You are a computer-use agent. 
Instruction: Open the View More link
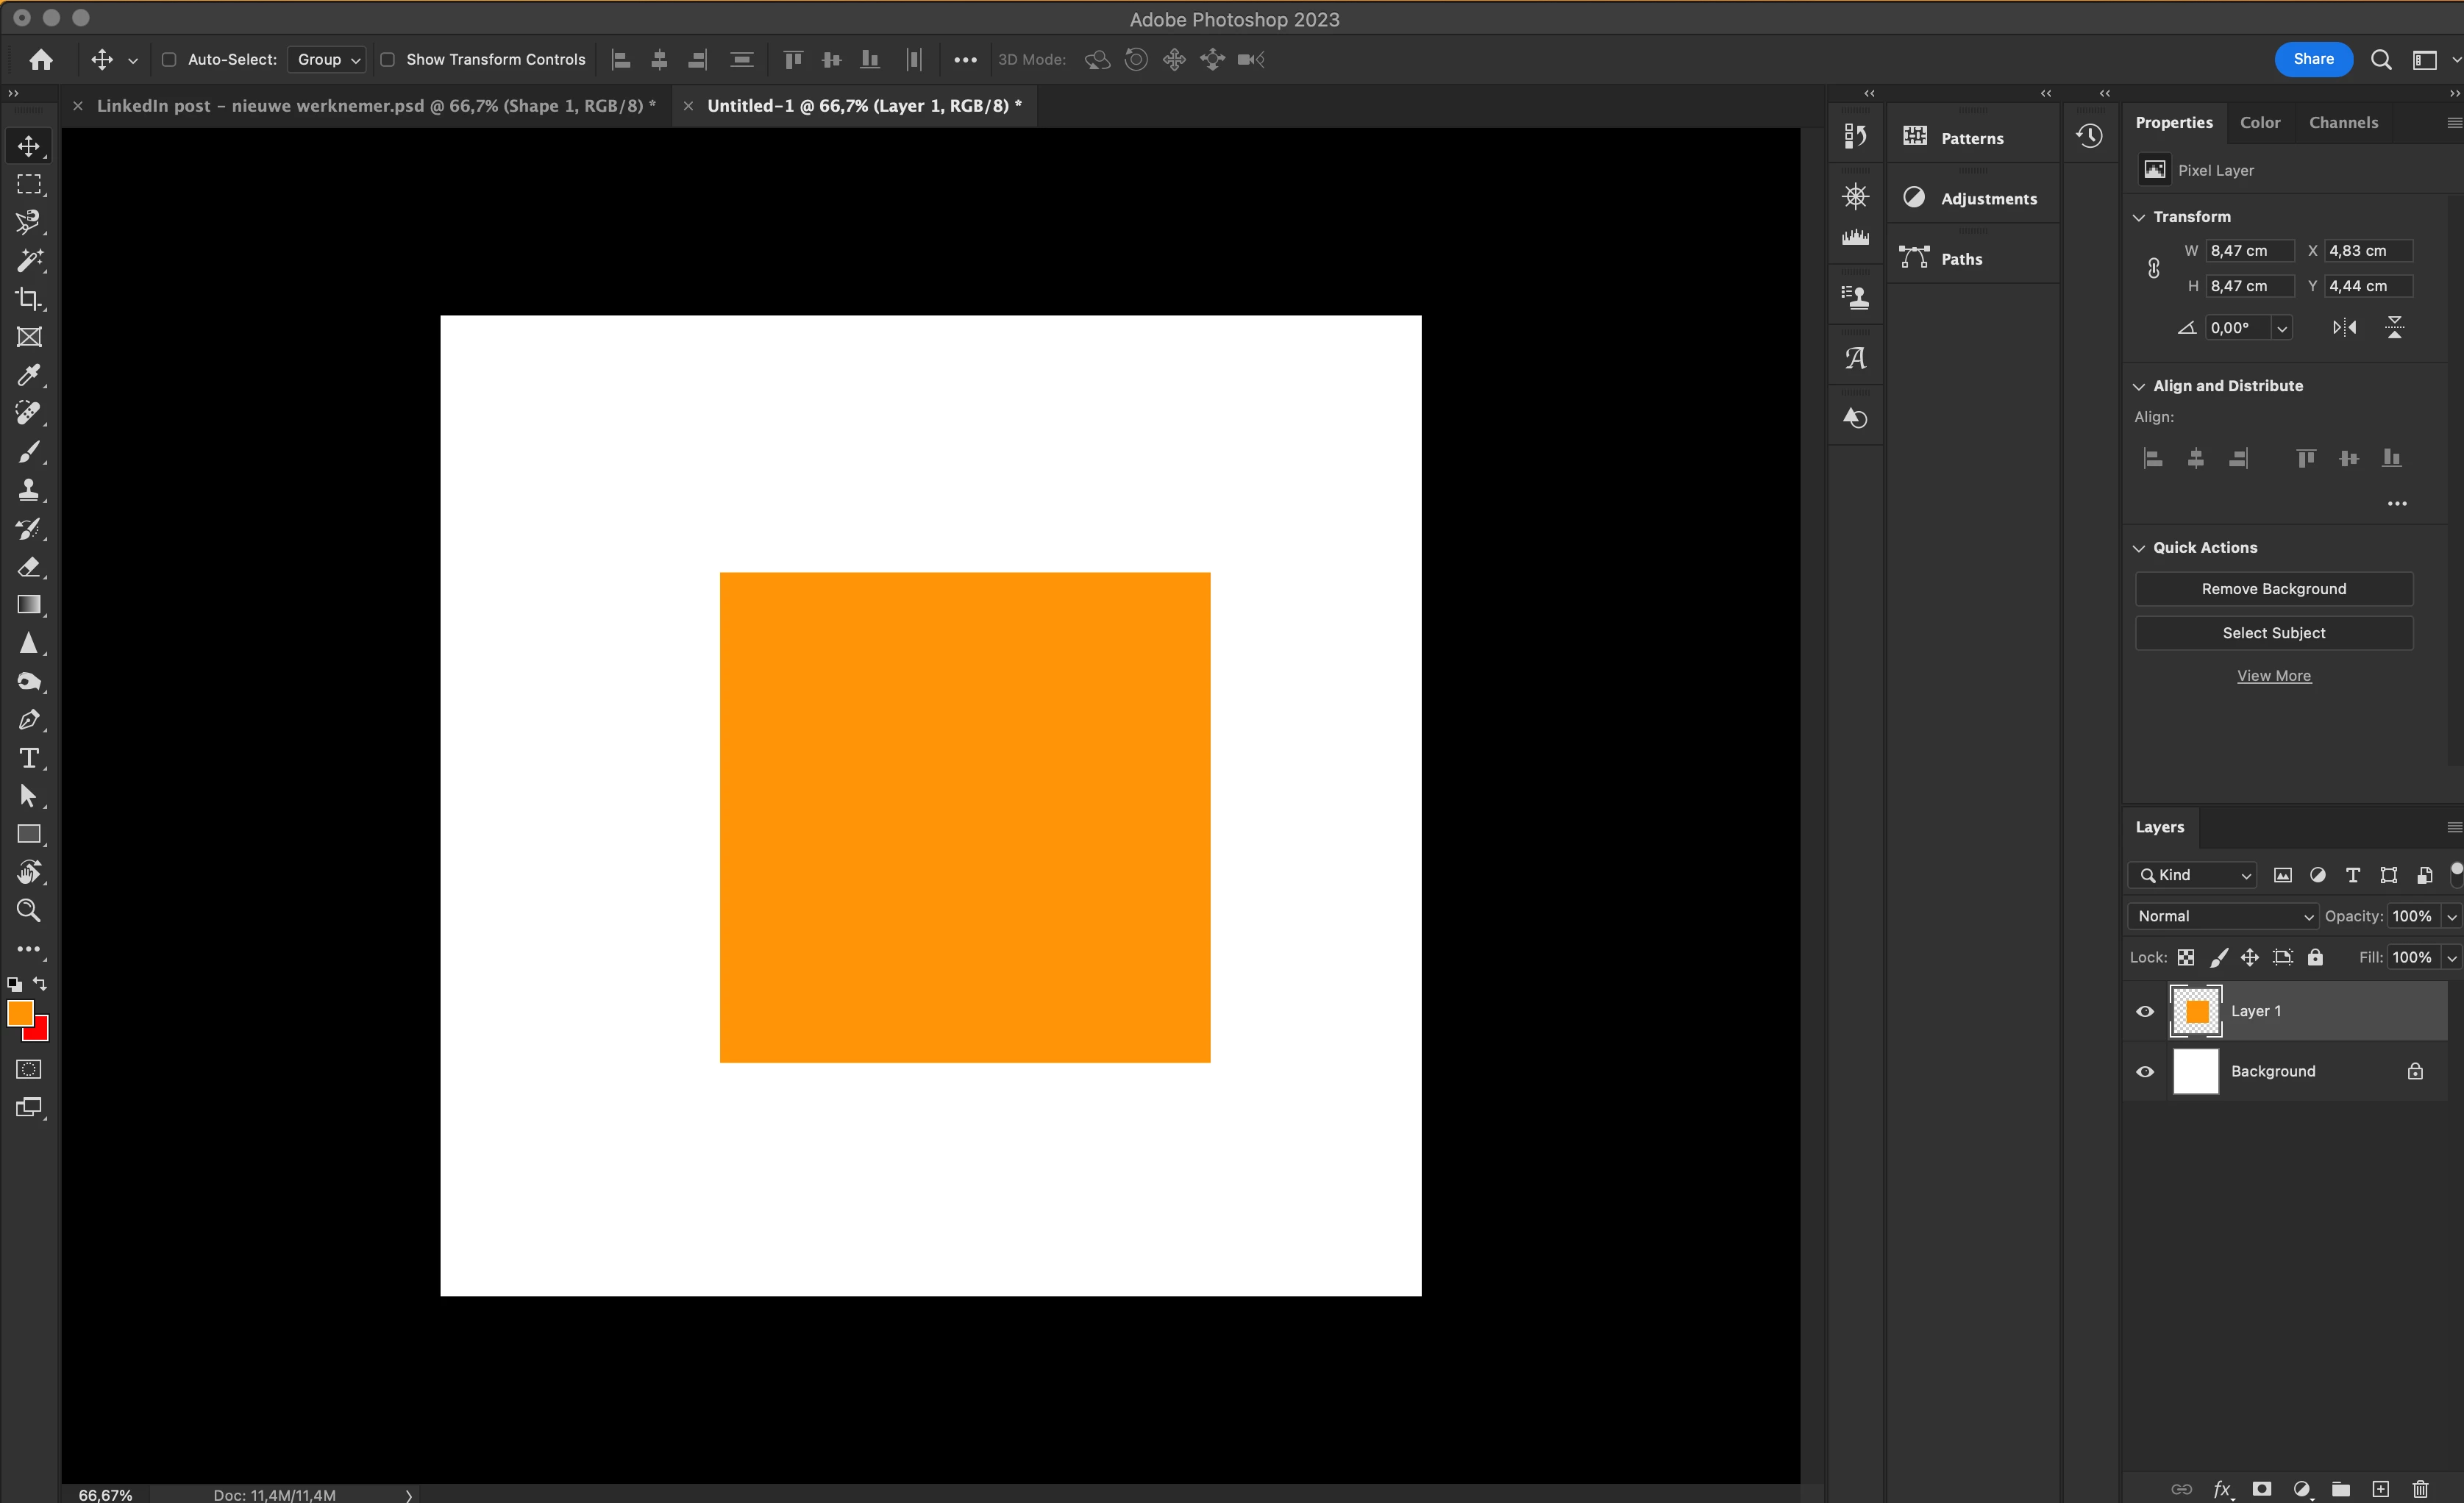pos(2273,676)
